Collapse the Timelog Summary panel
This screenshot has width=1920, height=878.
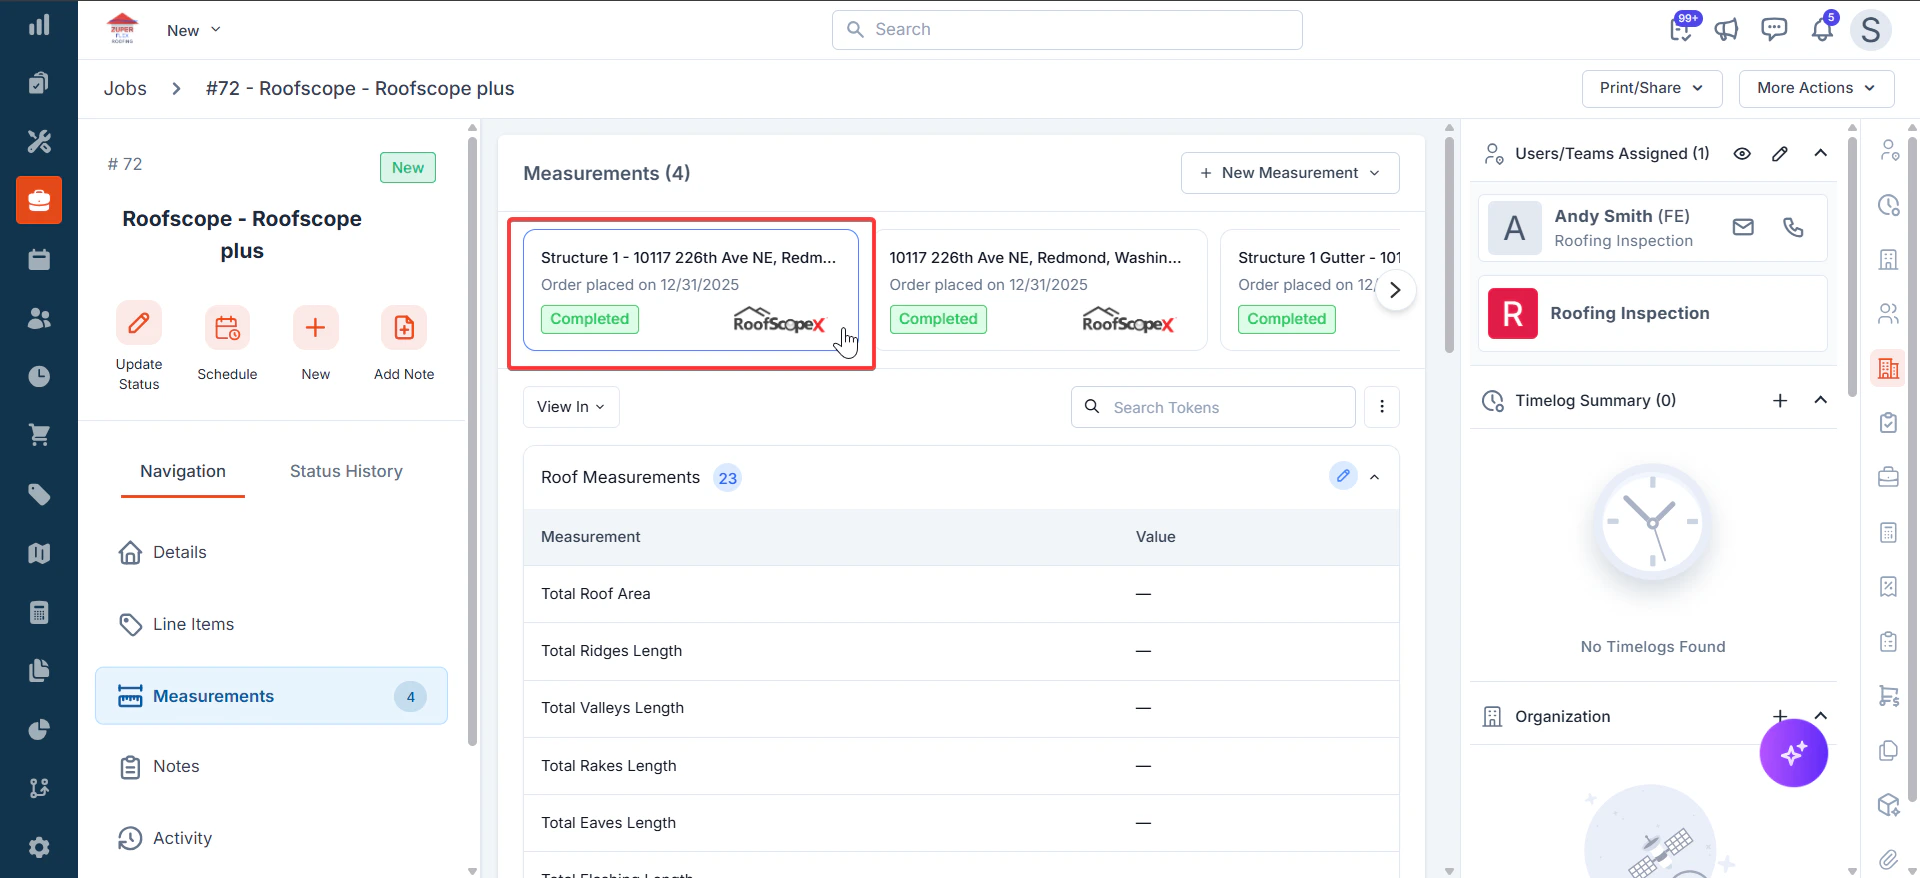pyautogui.click(x=1821, y=400)
